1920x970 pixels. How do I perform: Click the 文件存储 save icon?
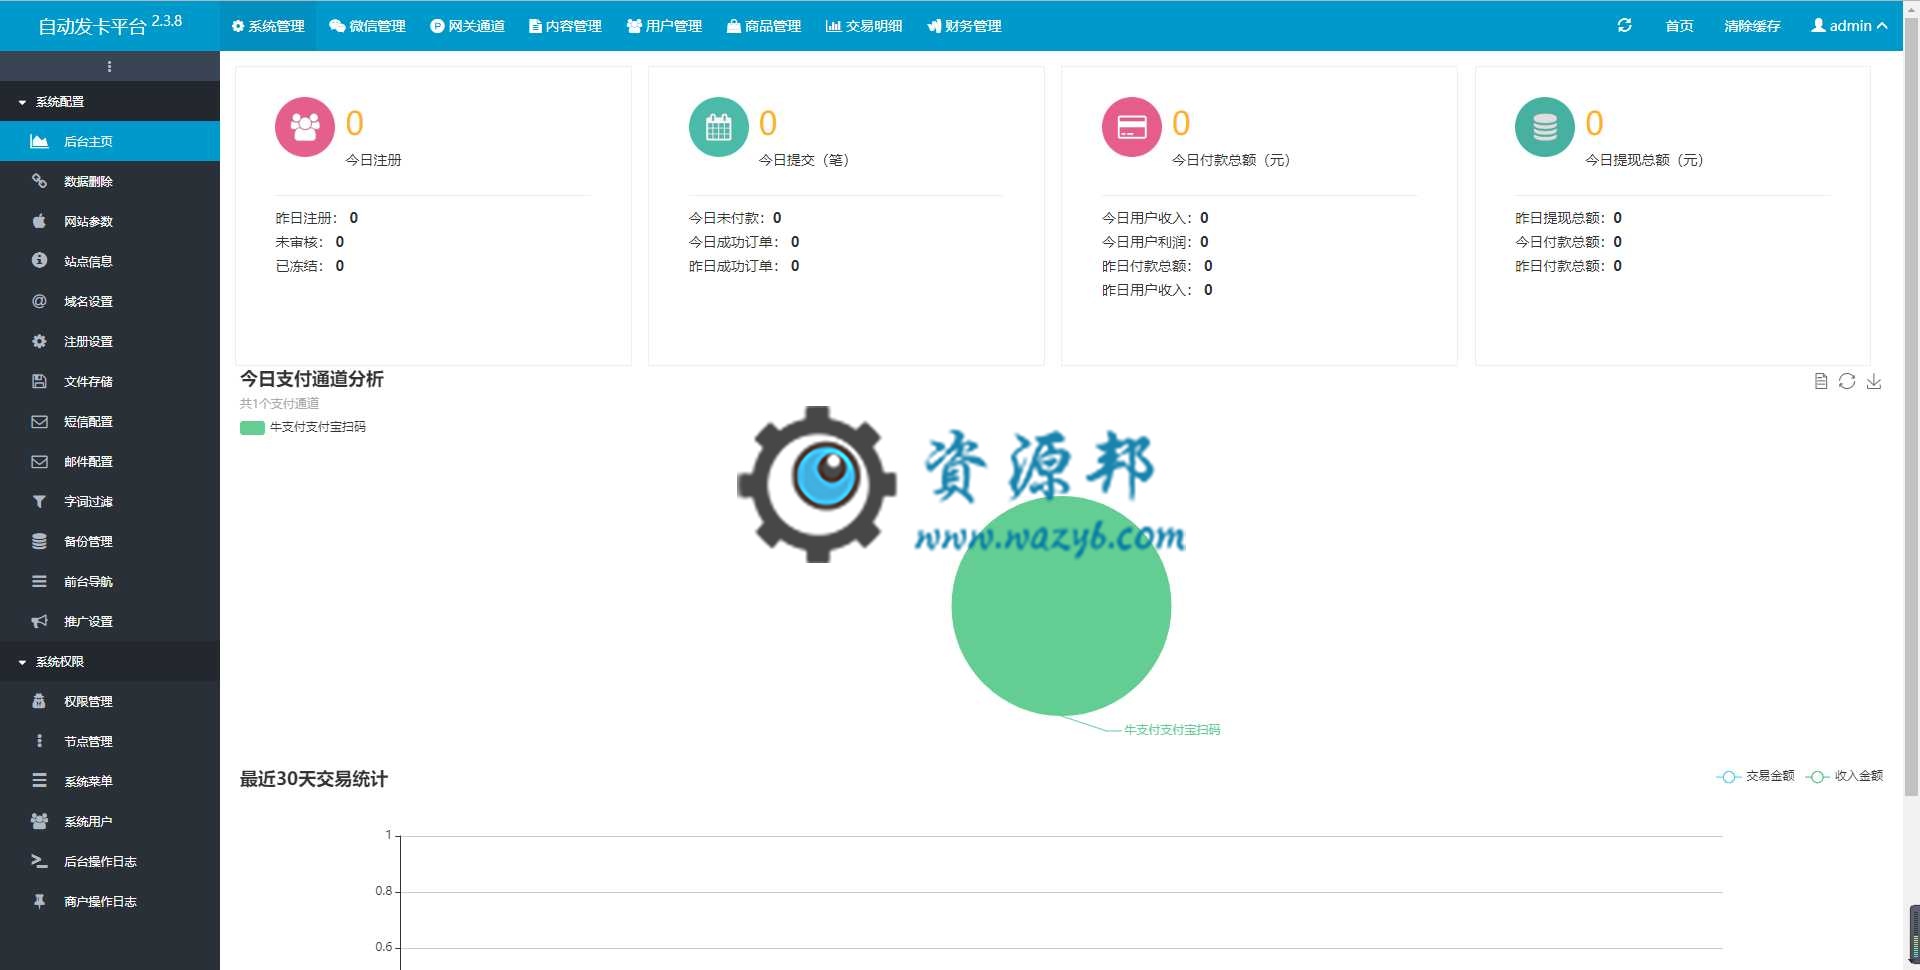pos(39,381)
